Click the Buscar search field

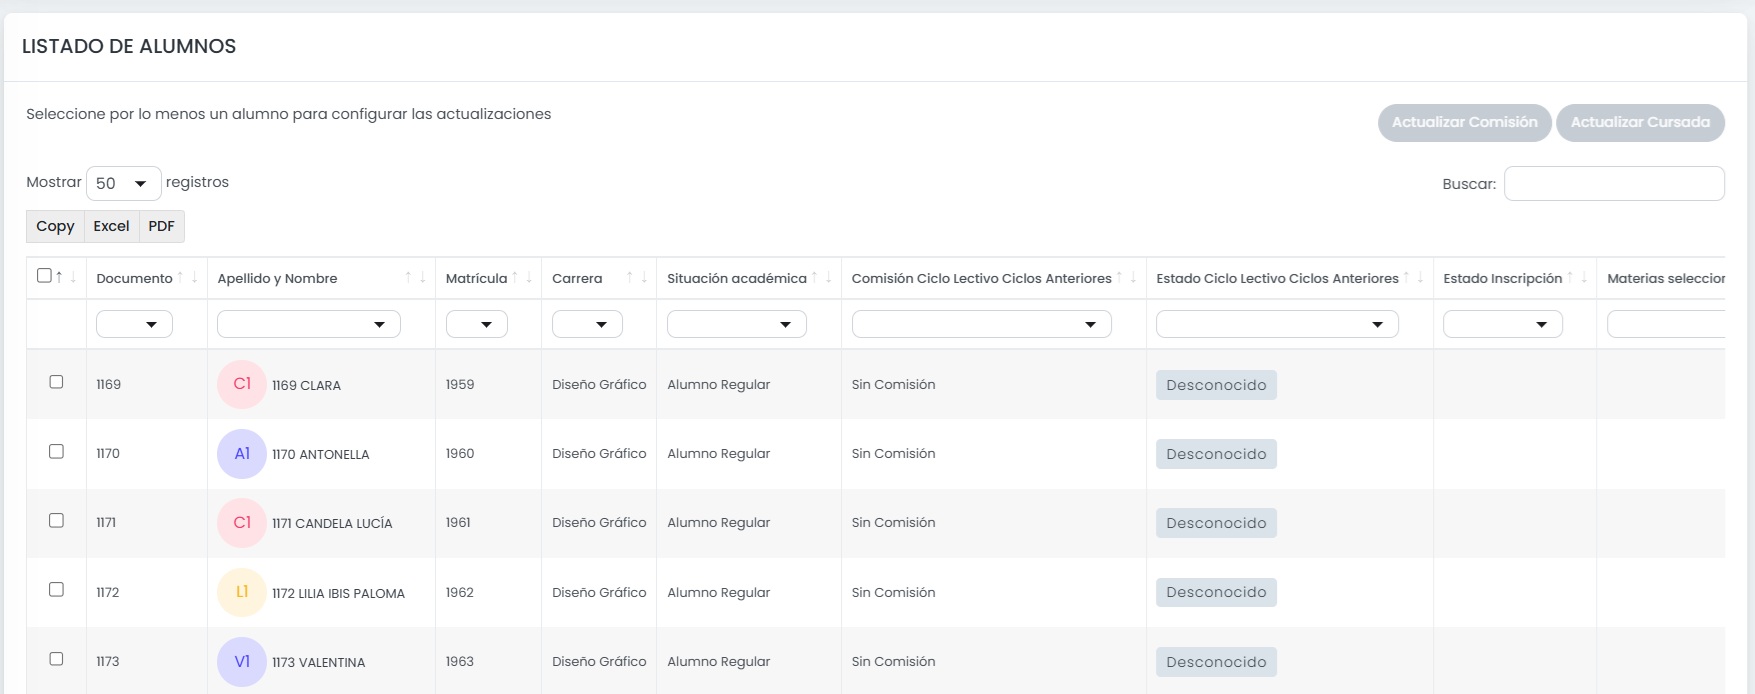coord(1614,183)
